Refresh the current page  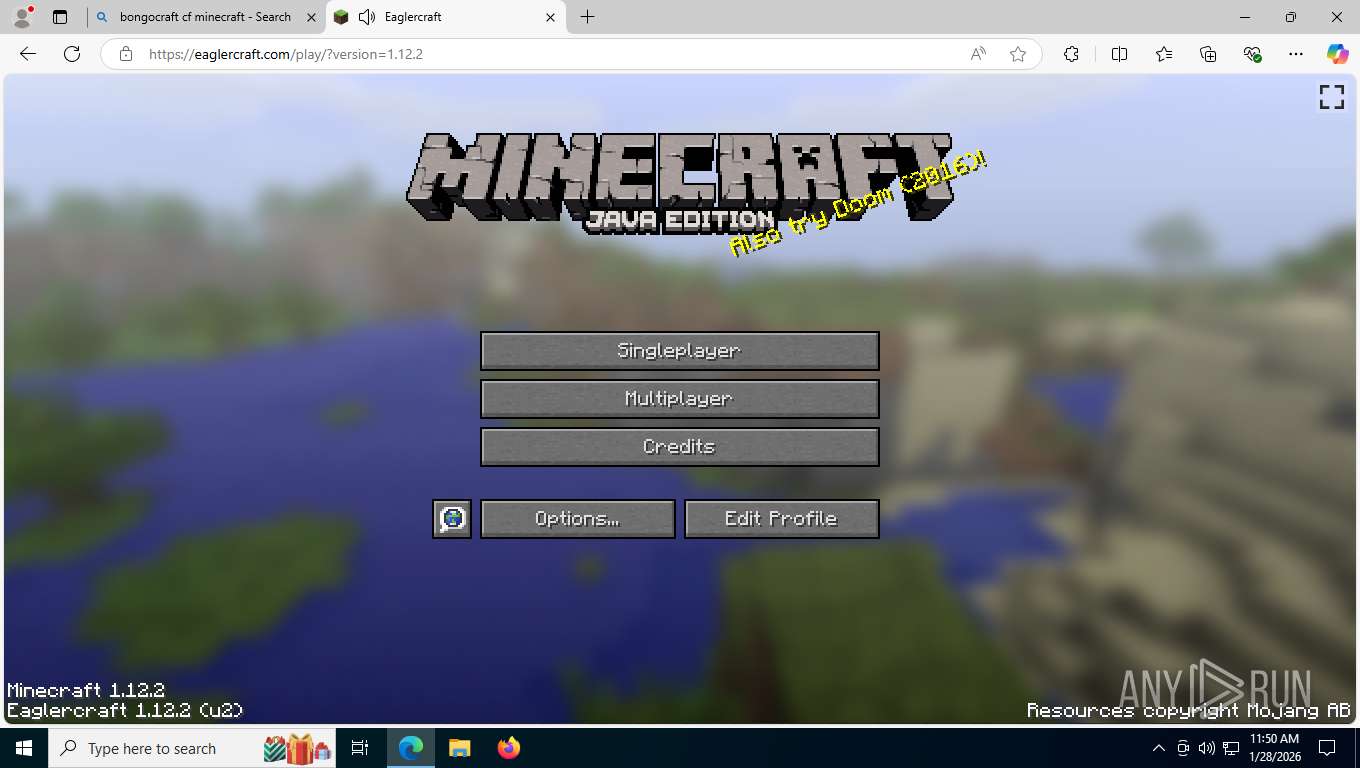(x=72, y=54)
